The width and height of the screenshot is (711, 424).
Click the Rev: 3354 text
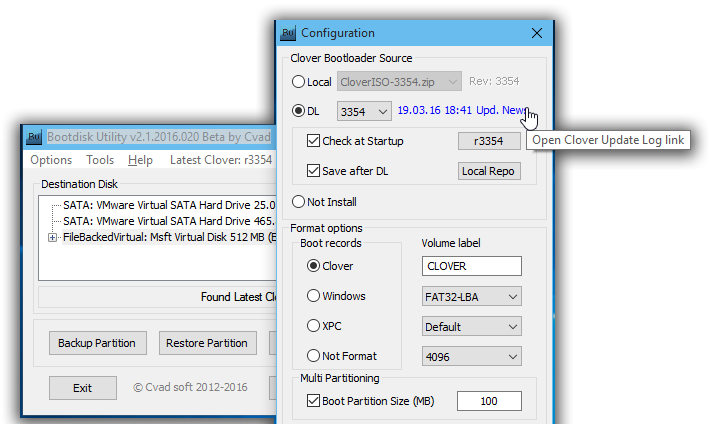(x=494, y=81)
